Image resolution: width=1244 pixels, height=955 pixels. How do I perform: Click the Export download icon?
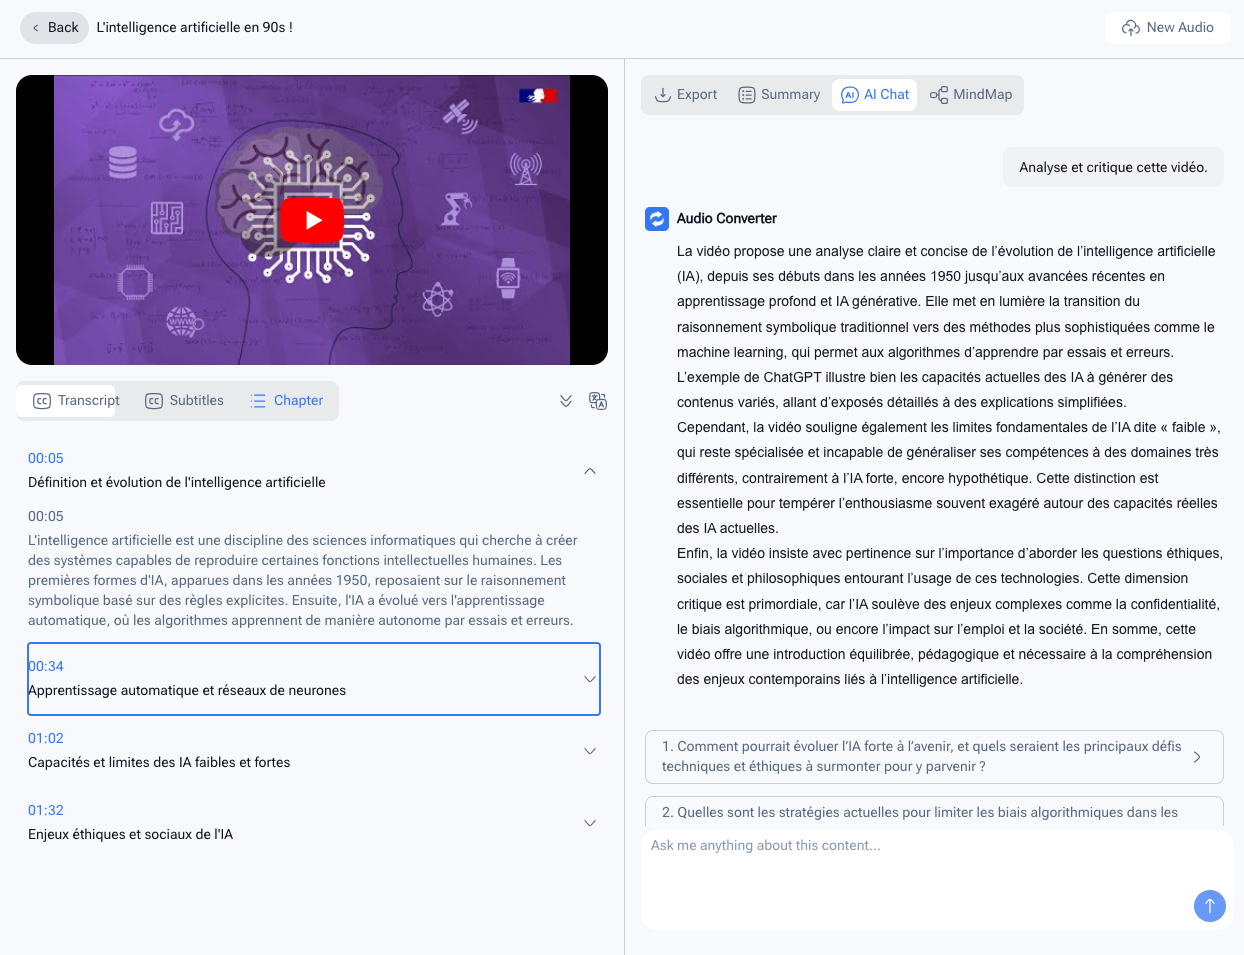point(663,95)
